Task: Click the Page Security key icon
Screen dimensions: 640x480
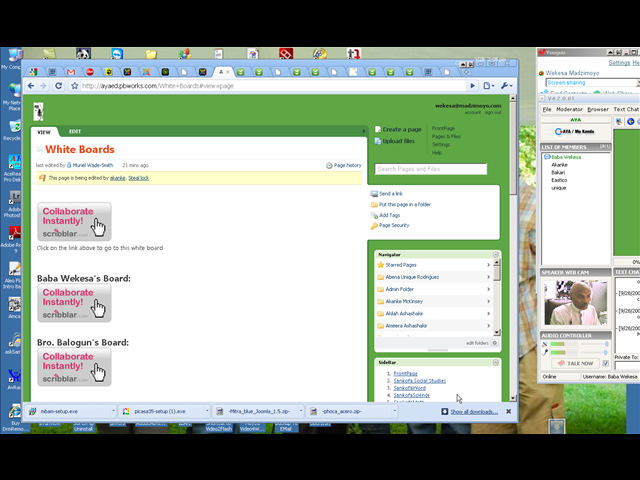Action: tap(374, 226)
